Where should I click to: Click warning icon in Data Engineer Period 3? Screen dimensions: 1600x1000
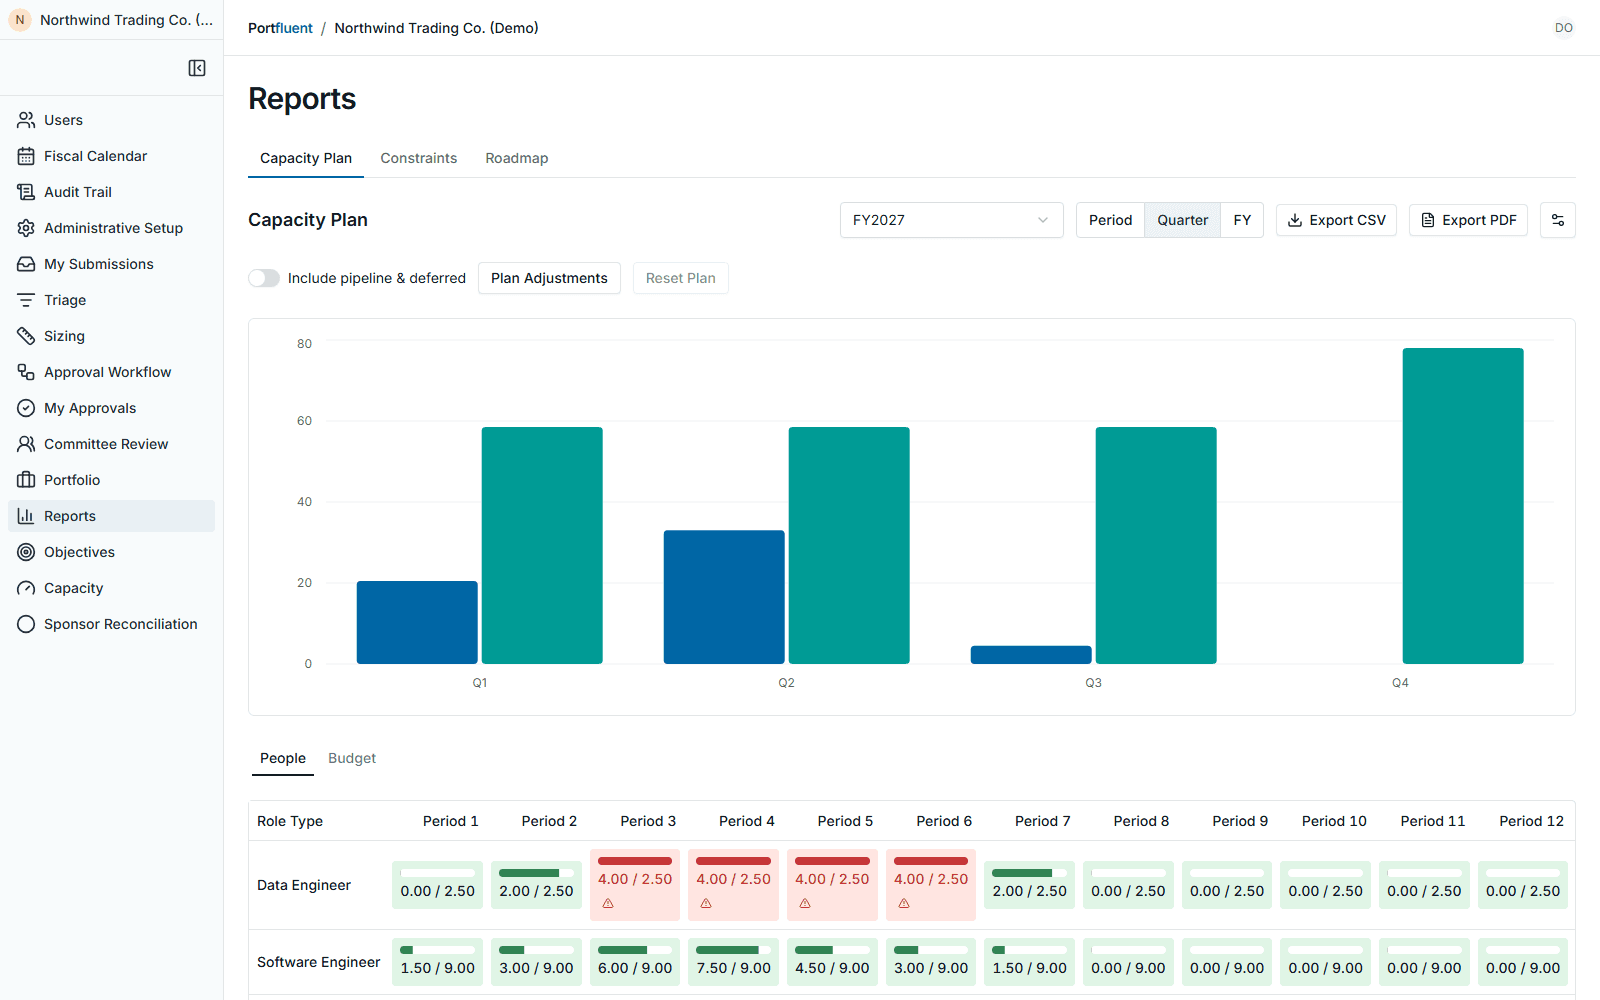[x=608, y=903]
